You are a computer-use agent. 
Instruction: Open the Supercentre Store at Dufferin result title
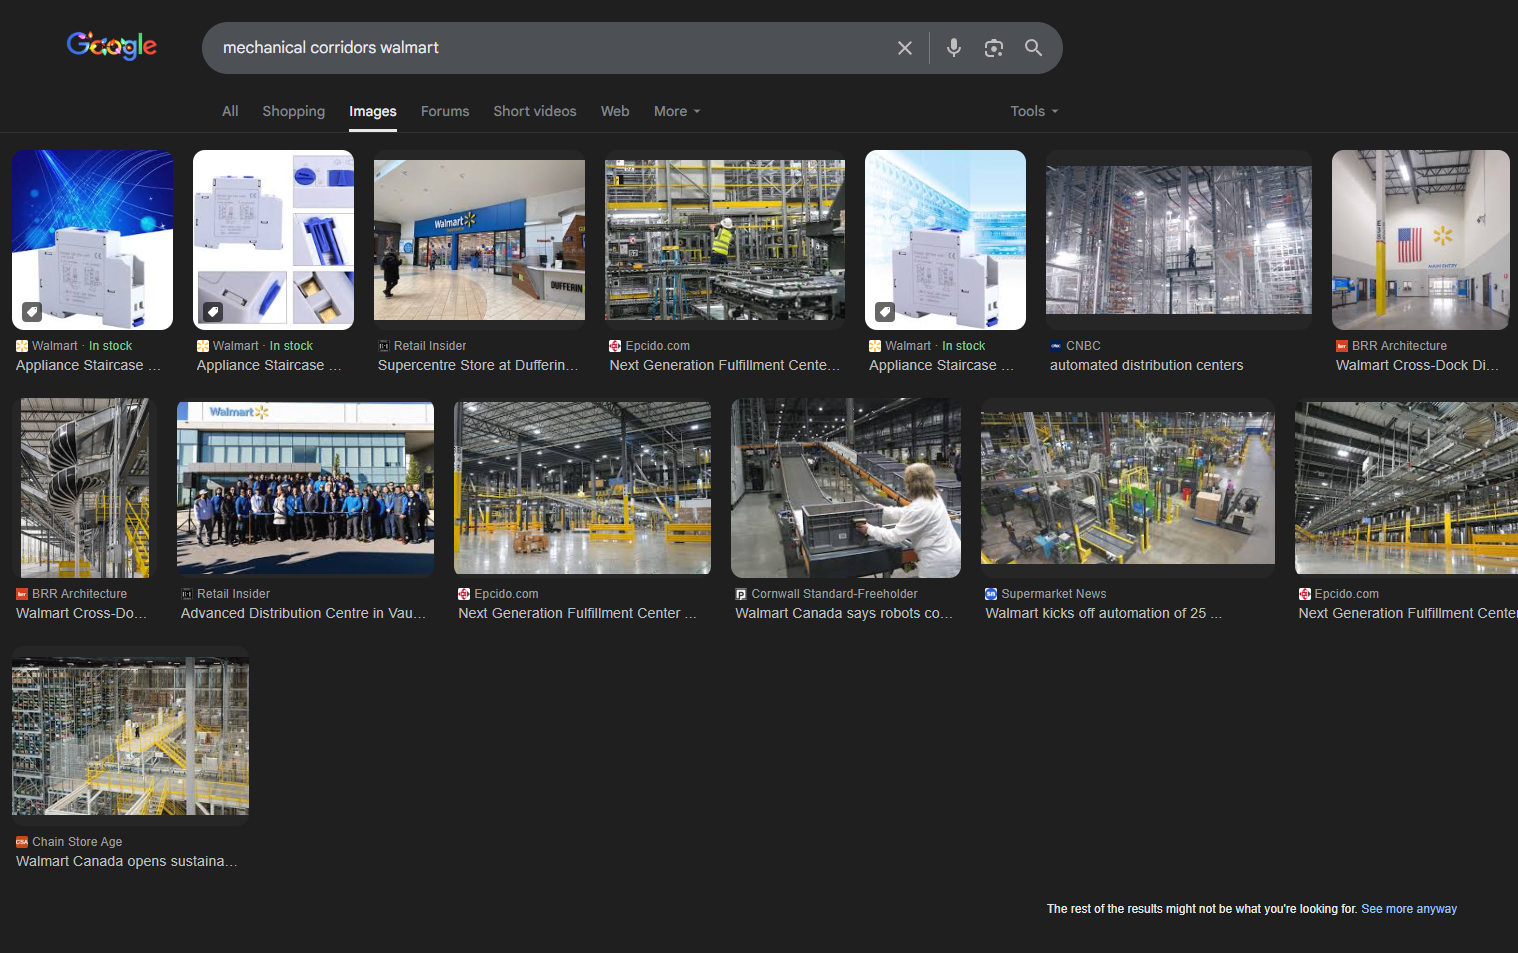tap(478, 365)
